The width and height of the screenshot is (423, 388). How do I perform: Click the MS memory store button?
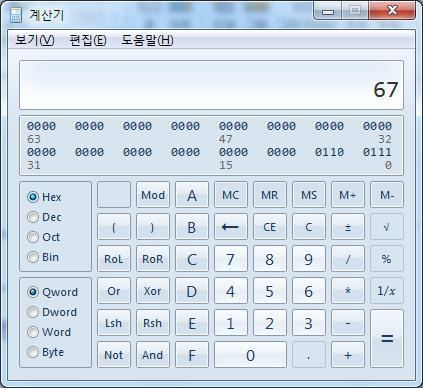tap(309, 195)
